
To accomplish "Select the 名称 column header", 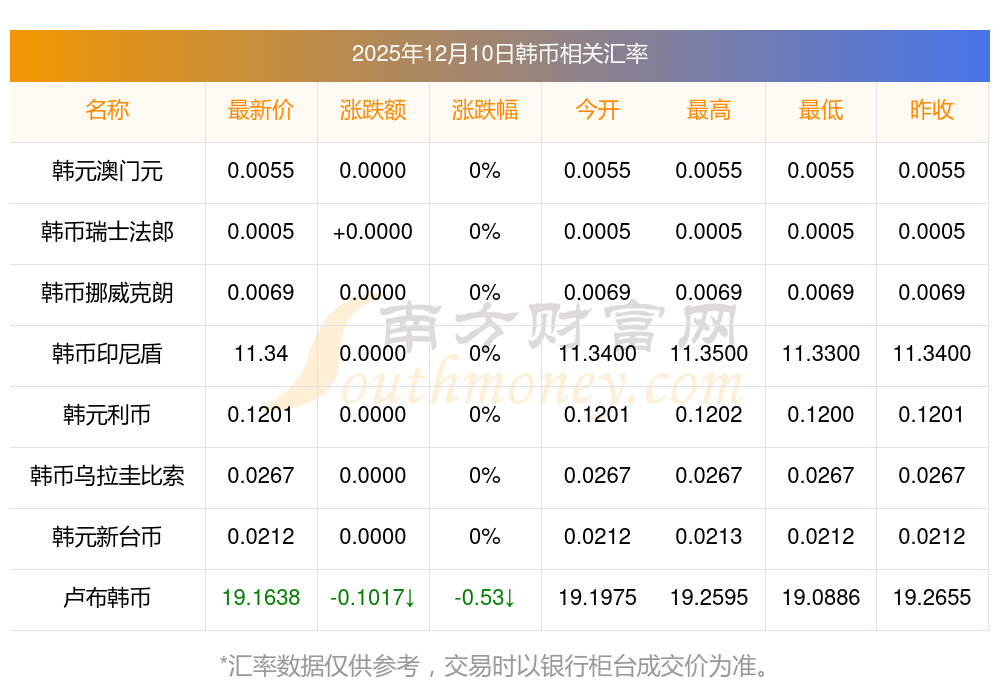I will coord(107,110).
